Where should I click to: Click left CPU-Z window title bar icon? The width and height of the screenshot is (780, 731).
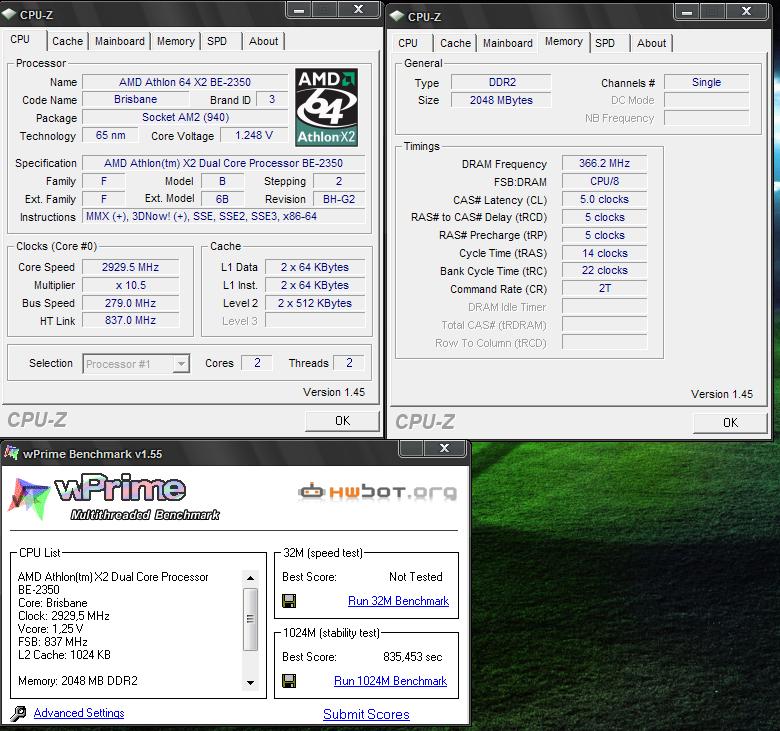[9, 14]
